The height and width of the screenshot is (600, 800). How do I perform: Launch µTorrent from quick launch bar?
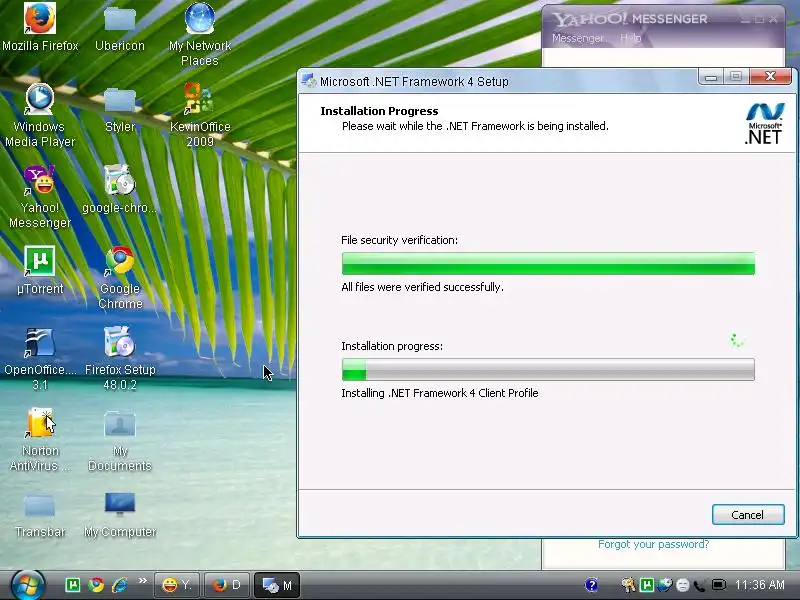pyautogui.click(x=72, y=585)
